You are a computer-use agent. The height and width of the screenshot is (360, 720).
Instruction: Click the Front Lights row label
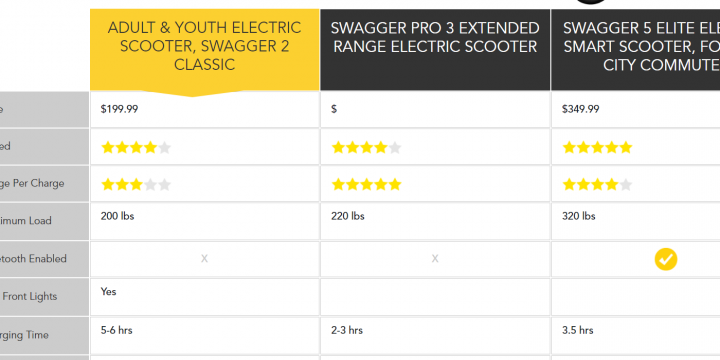[29, 296]
